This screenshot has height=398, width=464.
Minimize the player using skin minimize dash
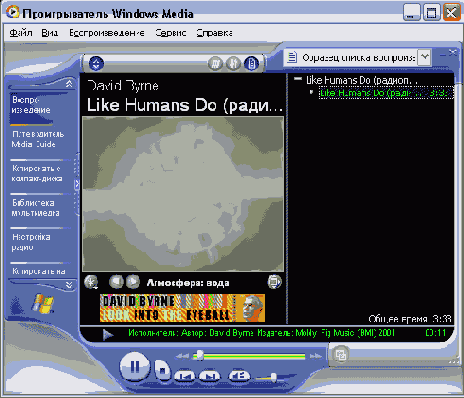442,54
